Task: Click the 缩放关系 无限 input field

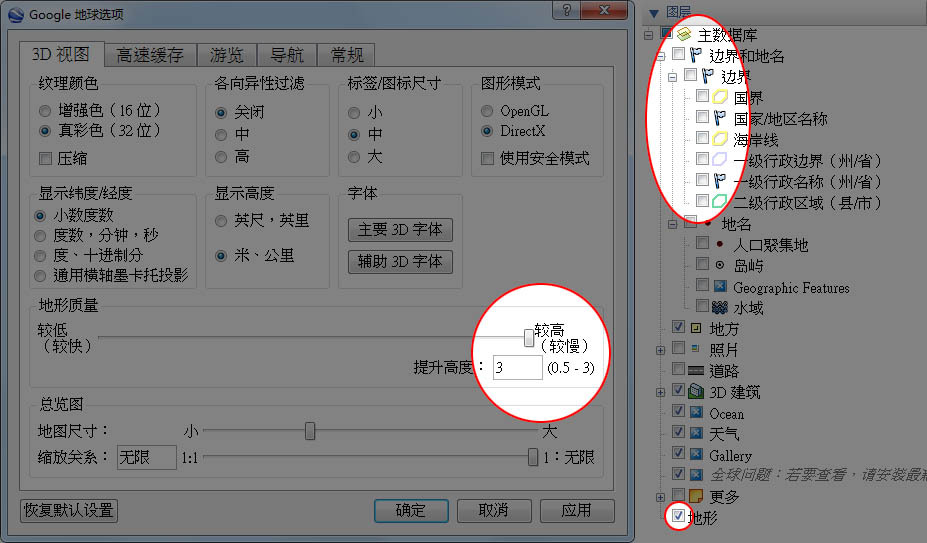Action: 147,457
